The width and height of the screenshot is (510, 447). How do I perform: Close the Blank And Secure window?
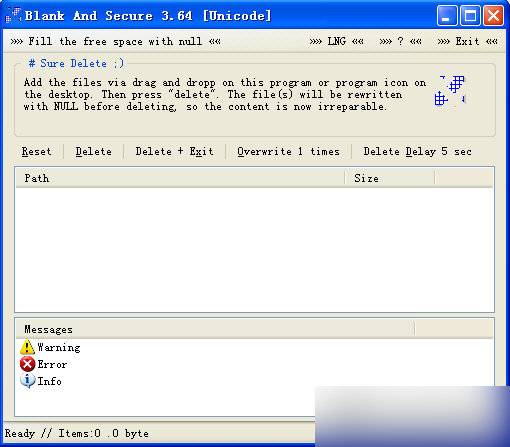click(x=493, y=15)
